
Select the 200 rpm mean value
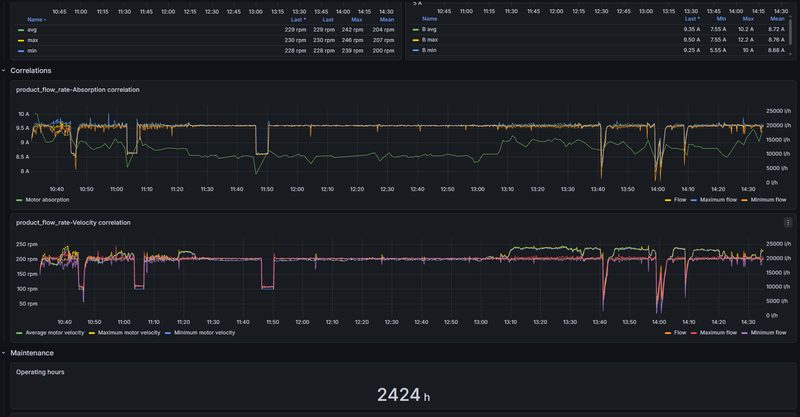[x=383, y=51]
